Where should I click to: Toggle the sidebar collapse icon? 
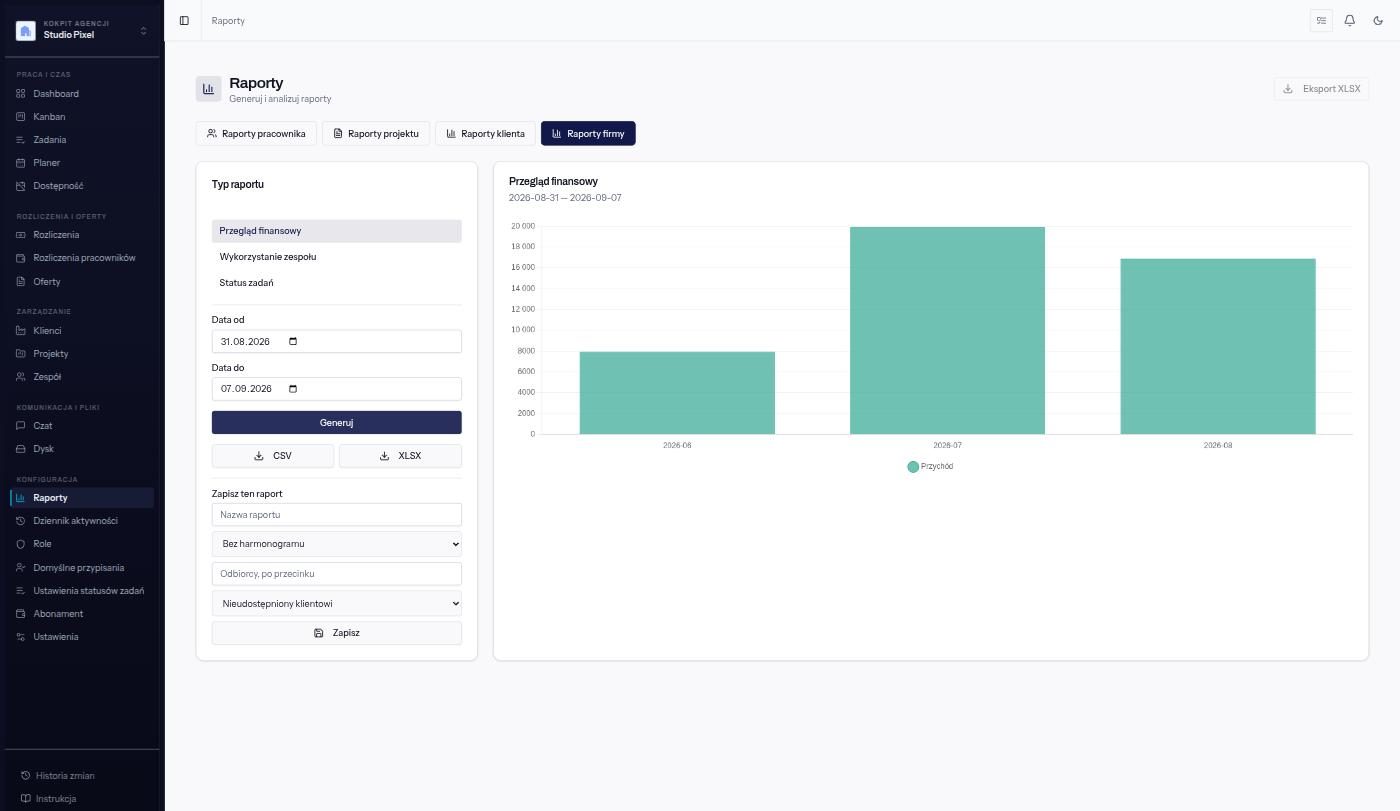(x=184, y=20)
